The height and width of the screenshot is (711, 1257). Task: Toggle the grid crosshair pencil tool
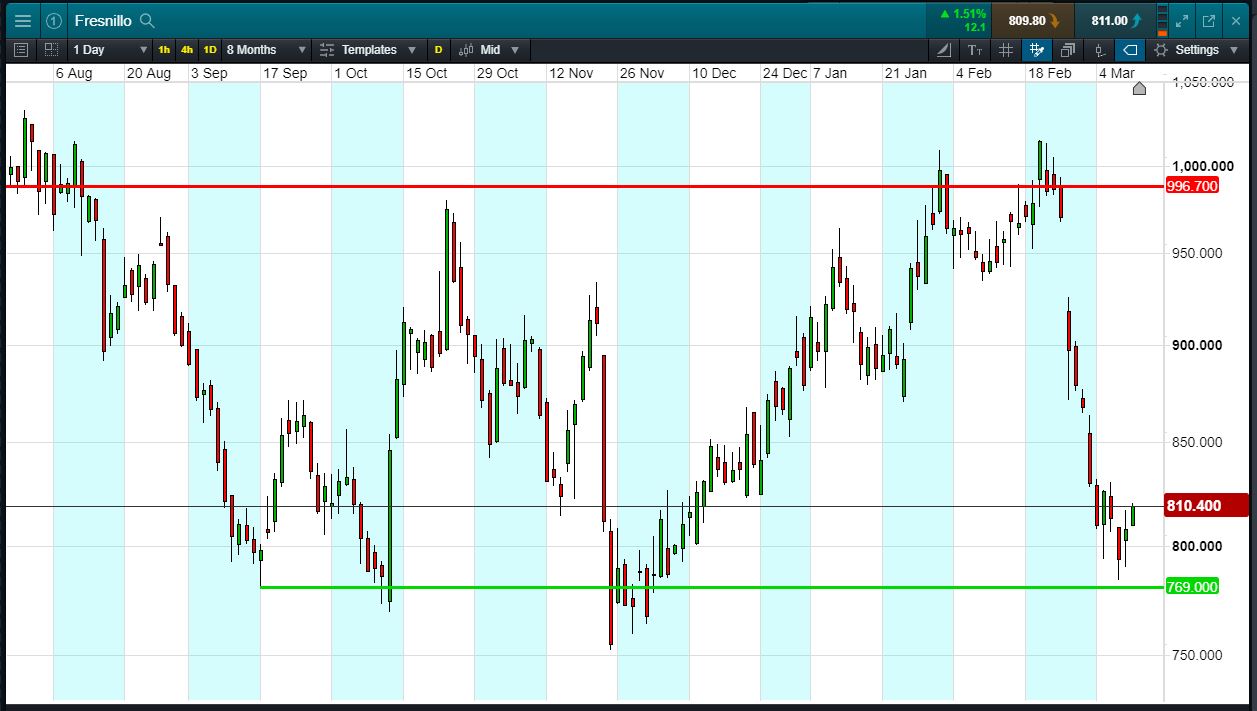[x=1036, y=49]
